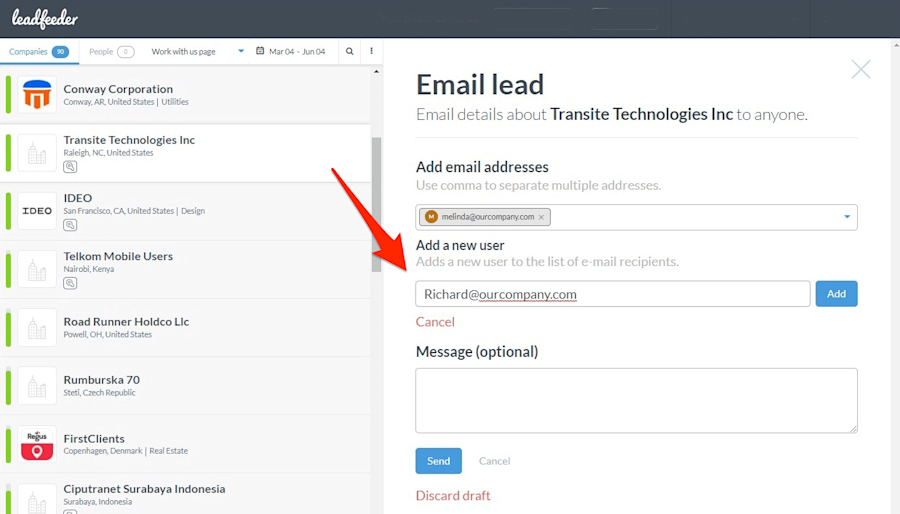
Task: Expand the email addresses dropdown arrow
Action: tap(847, 217)
